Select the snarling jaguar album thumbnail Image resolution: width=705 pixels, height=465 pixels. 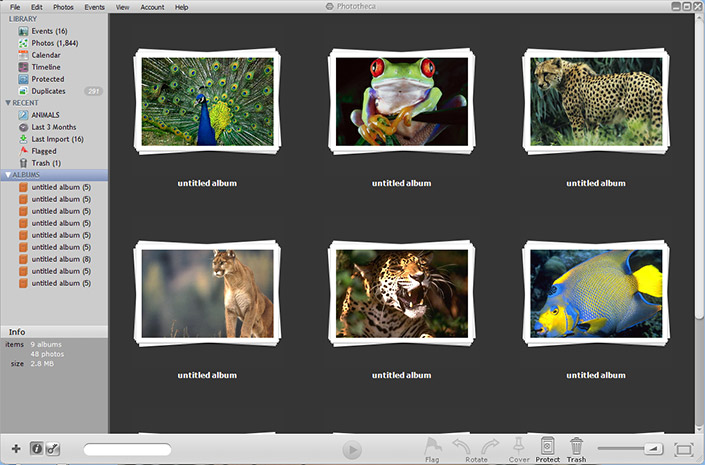402,293
